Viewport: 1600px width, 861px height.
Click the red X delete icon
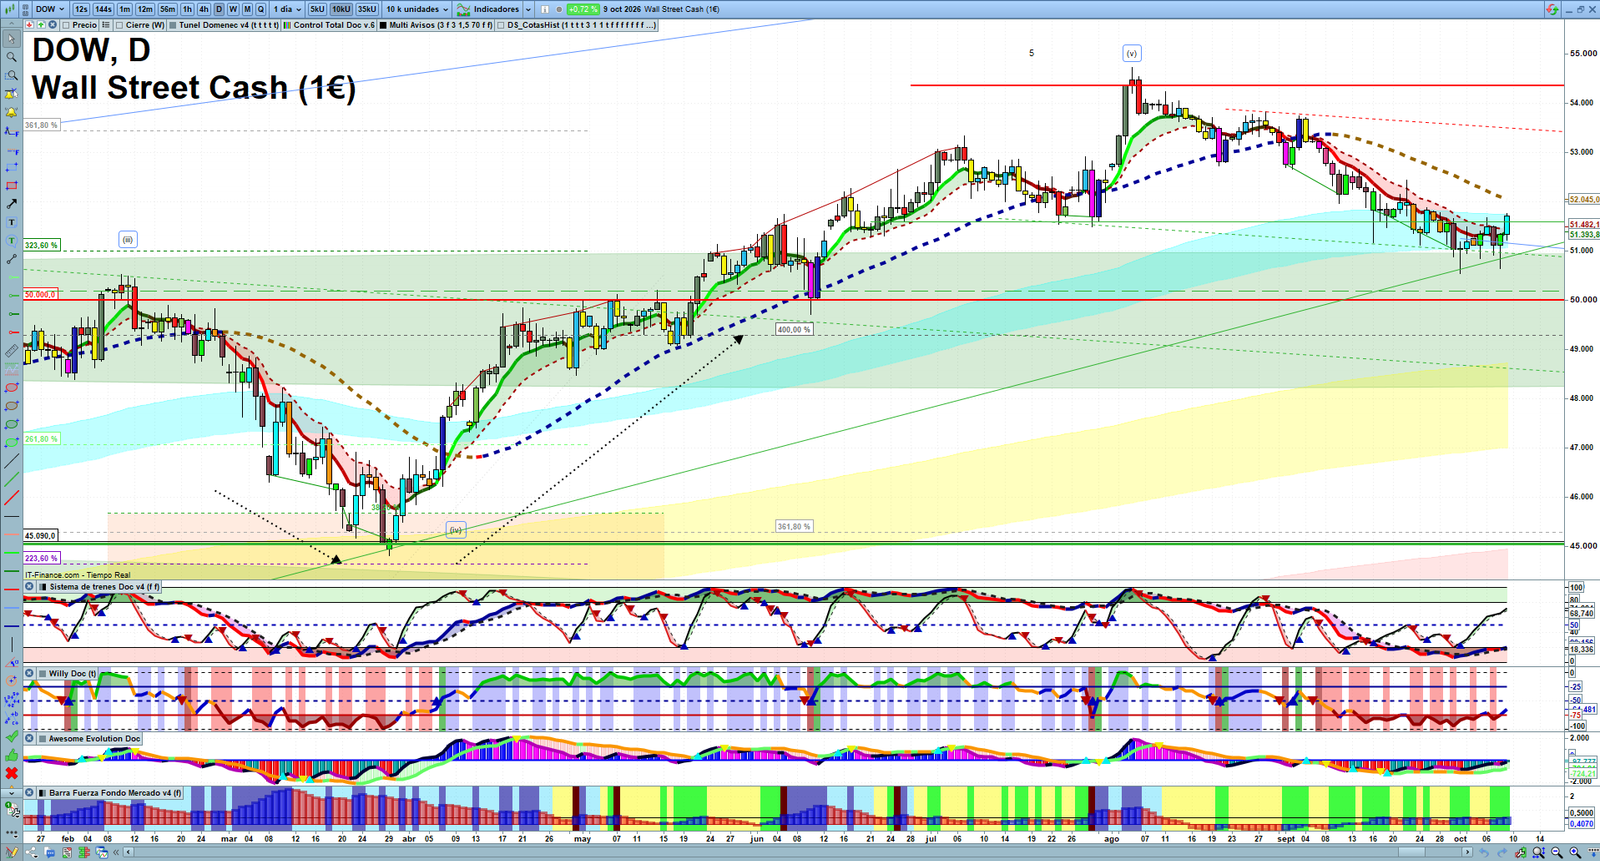11,773
